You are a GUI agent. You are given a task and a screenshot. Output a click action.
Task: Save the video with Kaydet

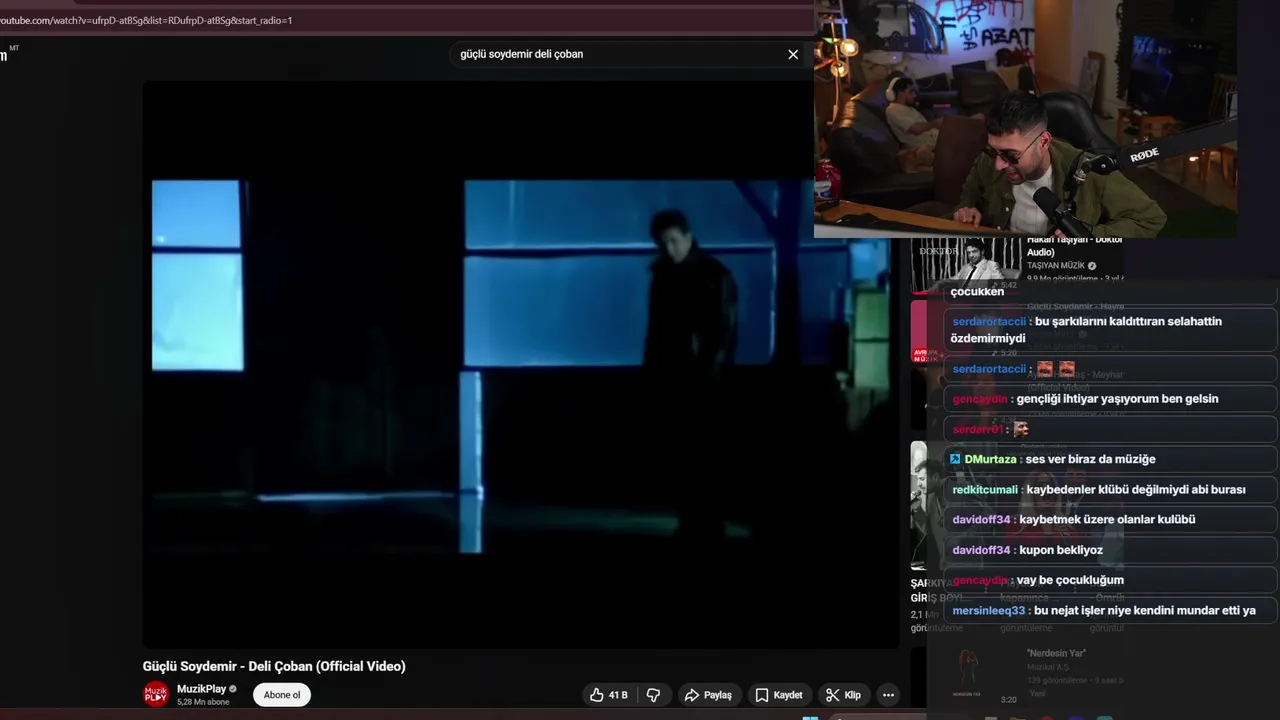[x=779, y=695]
